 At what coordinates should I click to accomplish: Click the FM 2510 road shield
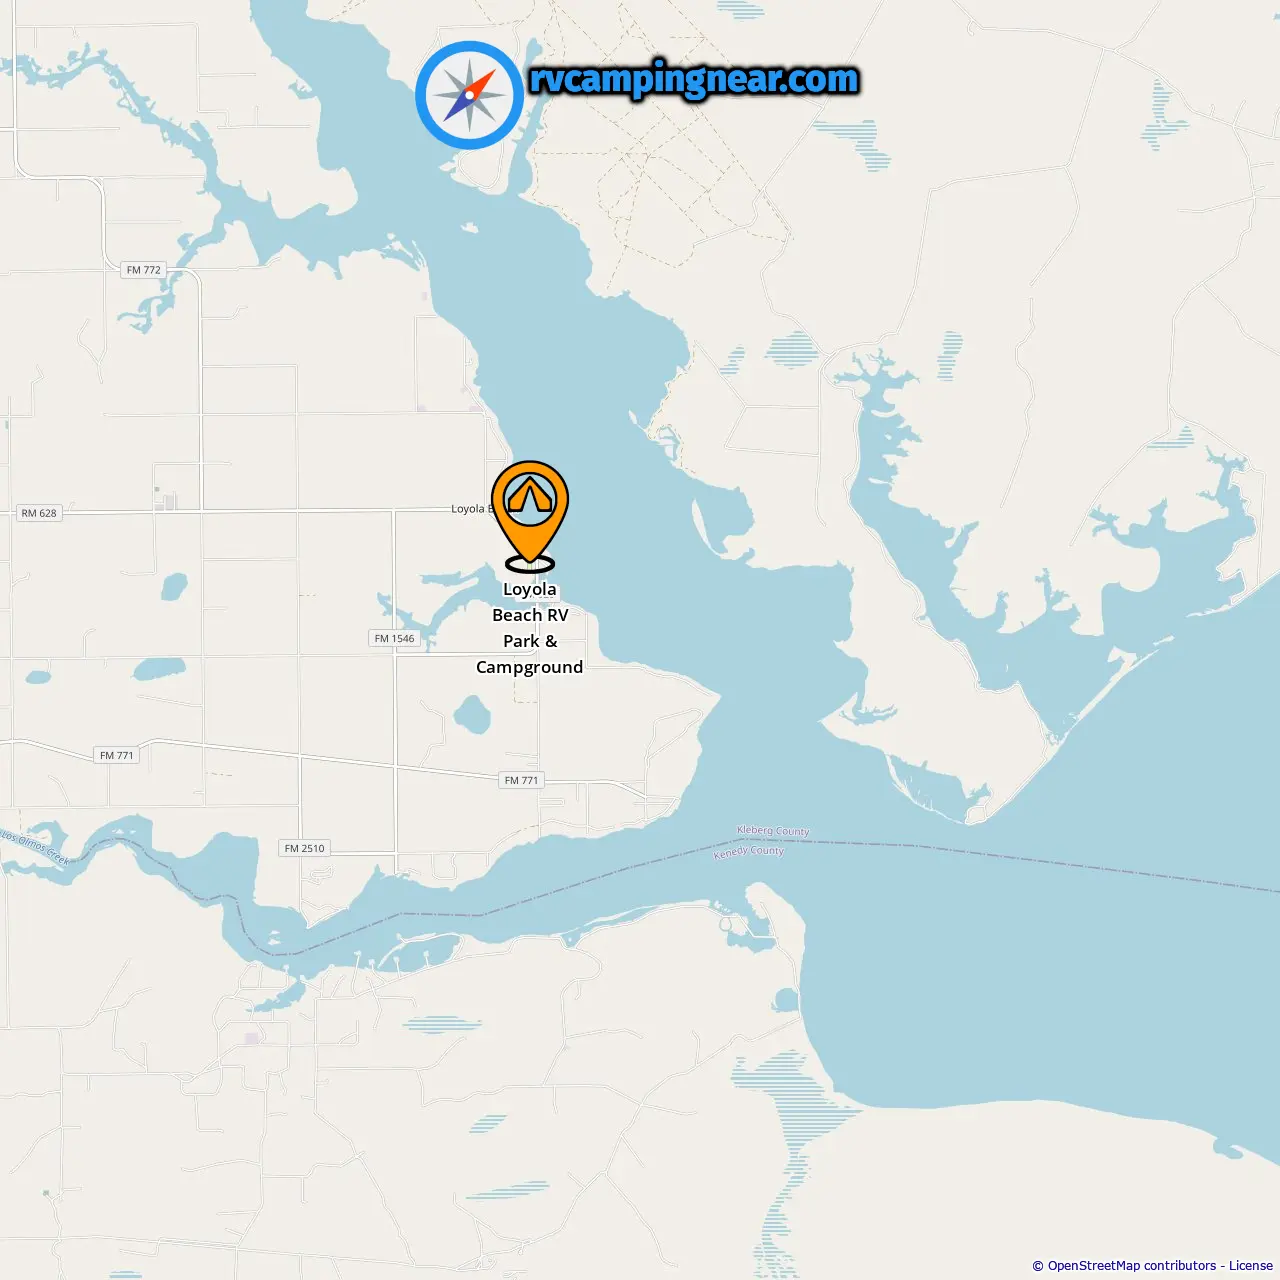pos(304,848)
